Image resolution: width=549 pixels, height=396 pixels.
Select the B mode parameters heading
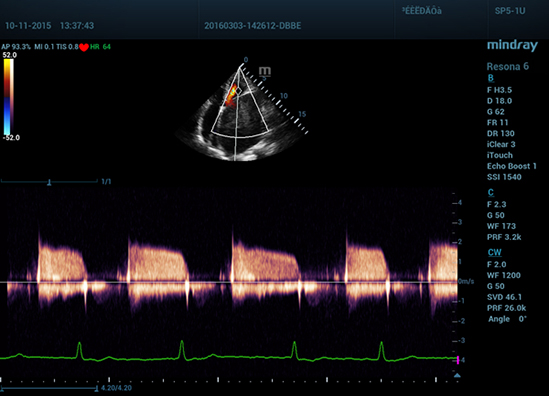coord(491,78)
